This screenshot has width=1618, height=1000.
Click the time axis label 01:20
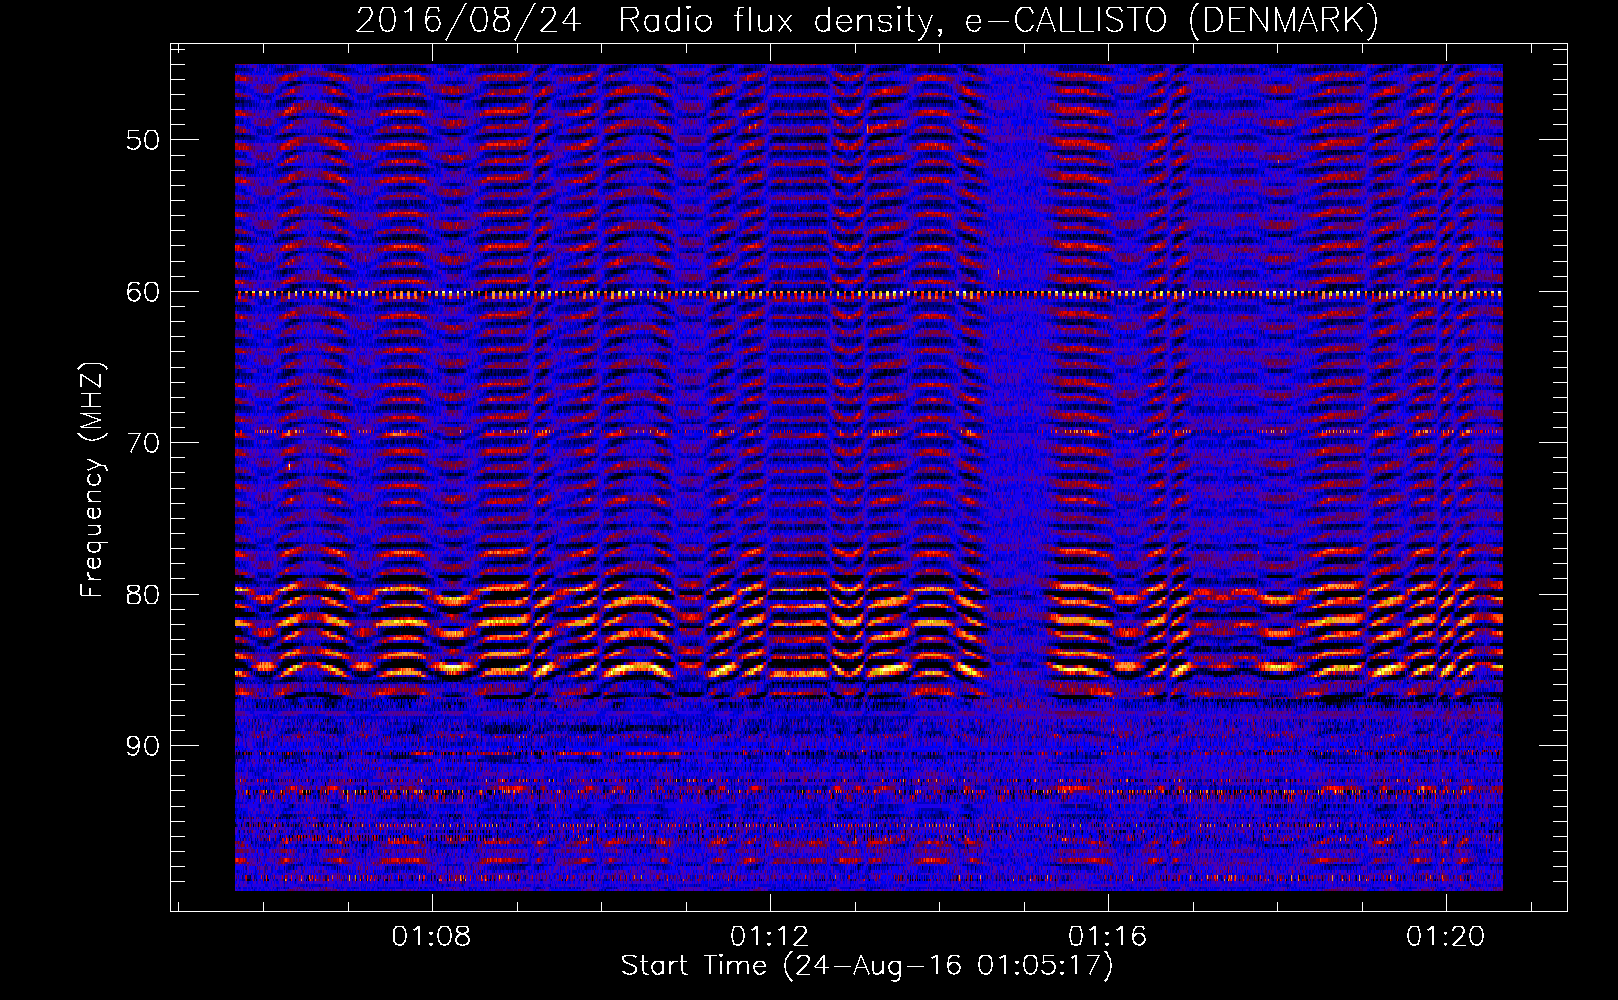tap(1446, 937)
